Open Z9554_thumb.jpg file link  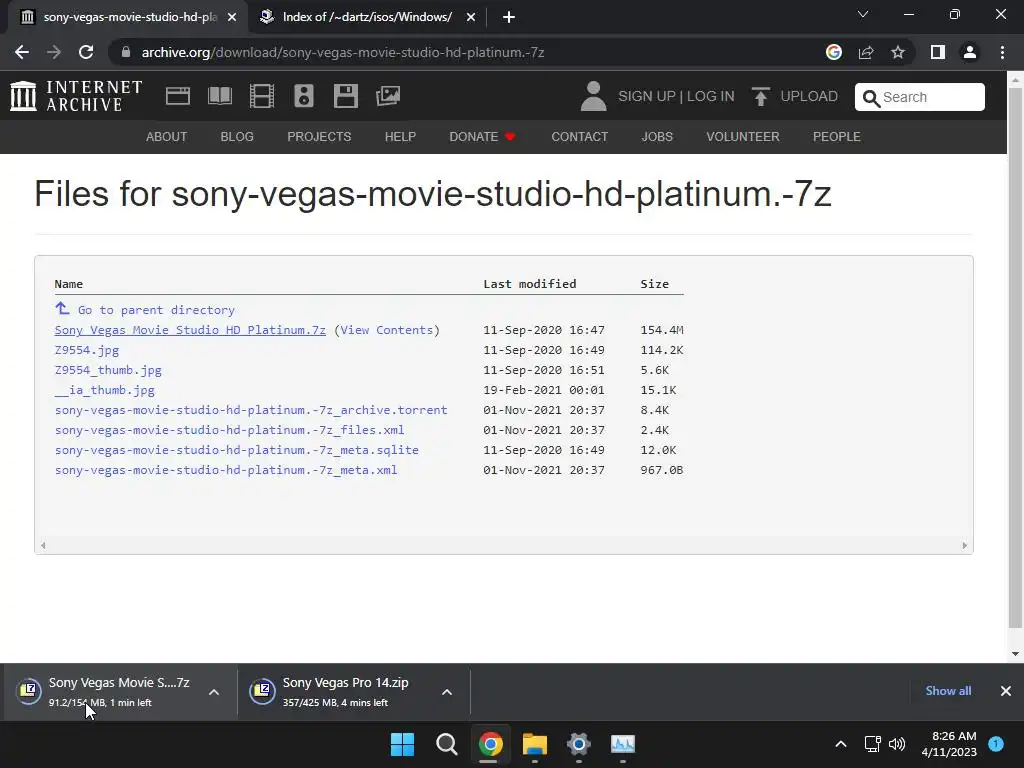click(x=108, y=370)
